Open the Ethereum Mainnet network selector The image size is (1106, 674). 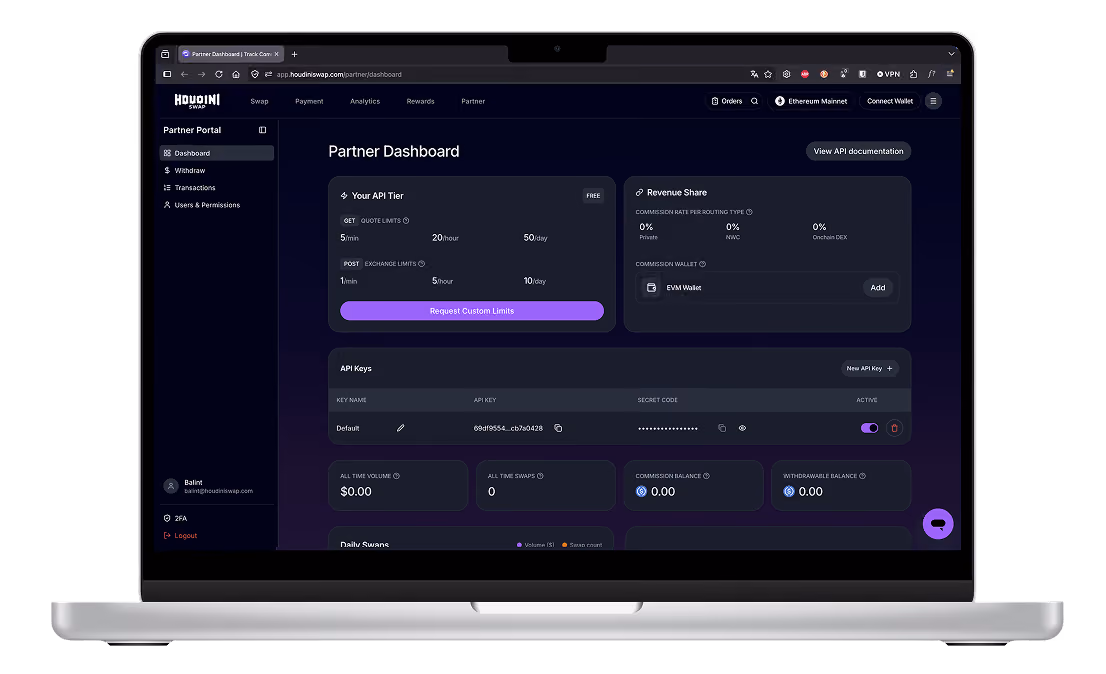tap(811, 101)
